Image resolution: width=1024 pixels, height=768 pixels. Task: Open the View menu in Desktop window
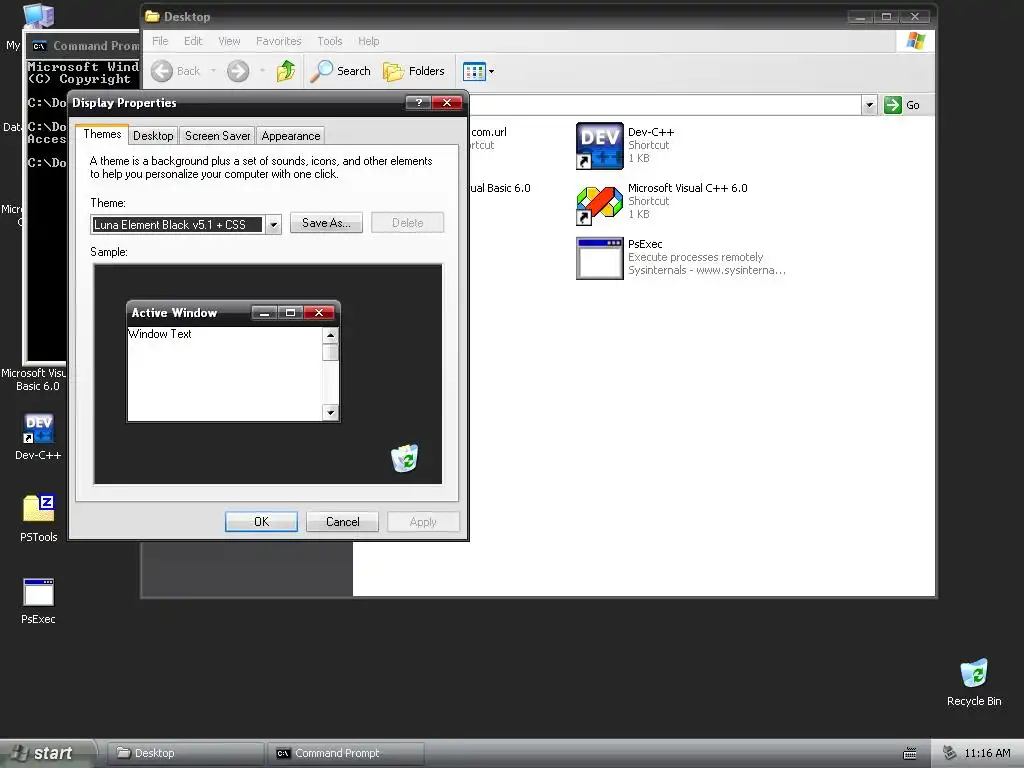click(229, 41)
